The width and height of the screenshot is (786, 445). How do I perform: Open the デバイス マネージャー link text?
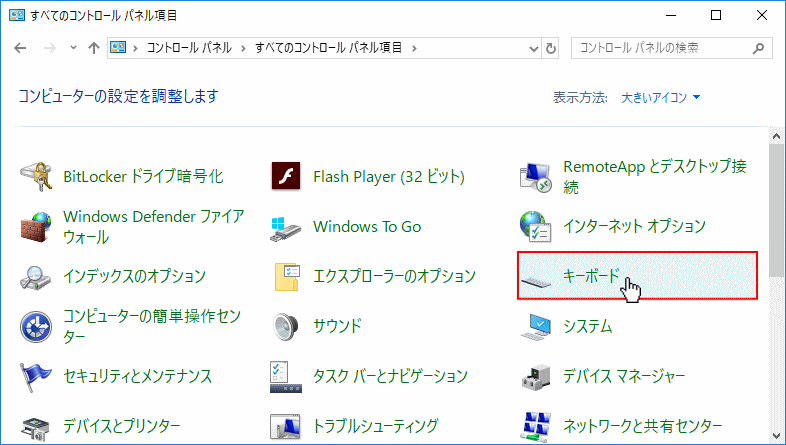click(624, 376)
